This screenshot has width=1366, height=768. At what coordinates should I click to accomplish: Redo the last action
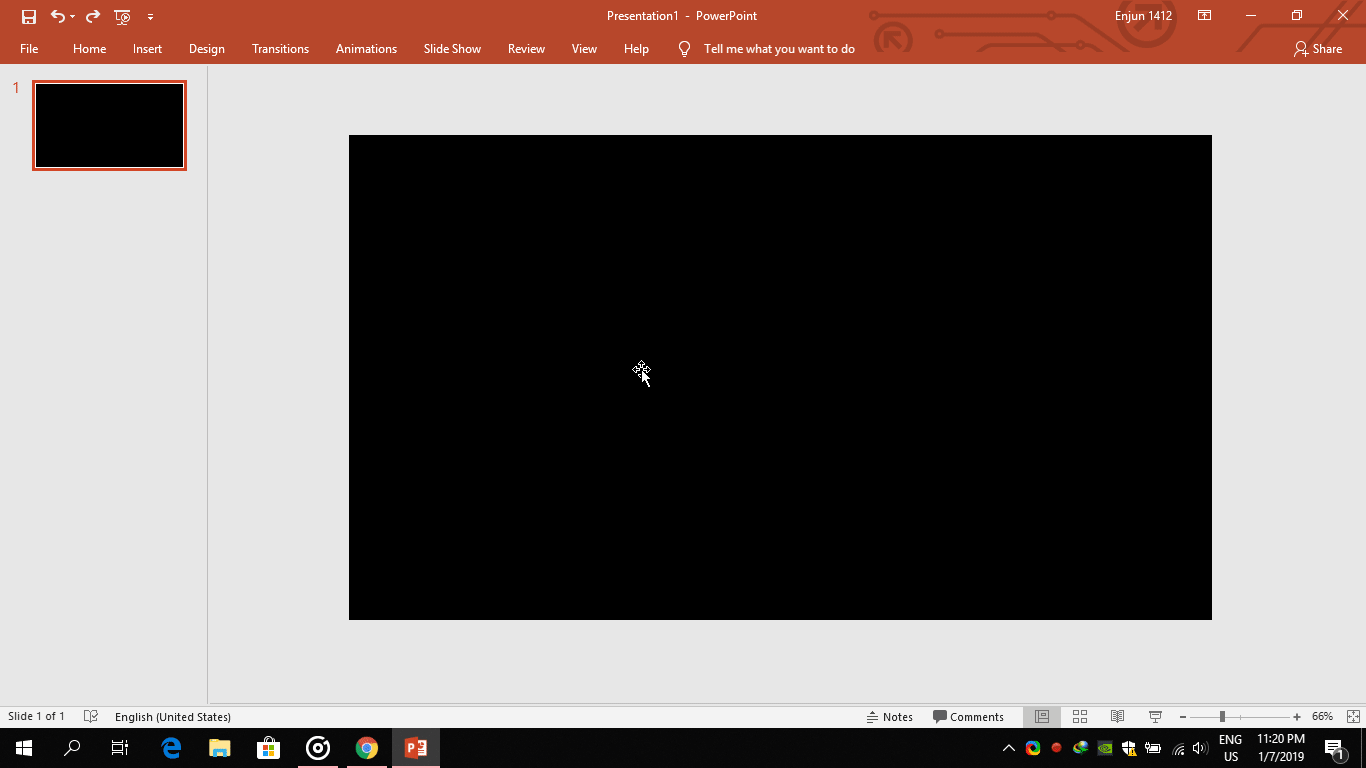[91, 16]
